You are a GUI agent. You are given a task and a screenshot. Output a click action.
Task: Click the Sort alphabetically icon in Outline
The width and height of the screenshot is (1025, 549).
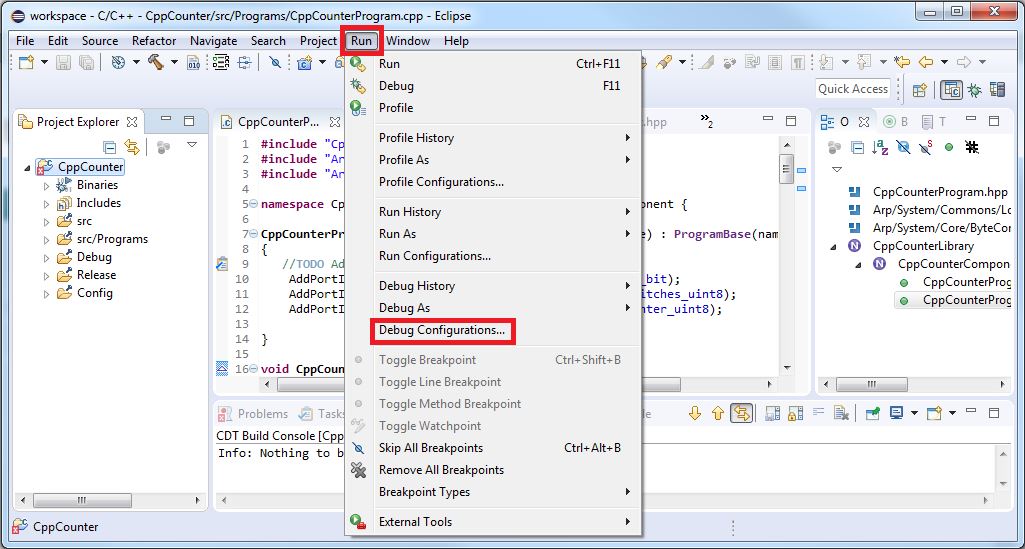pos(880,147)
